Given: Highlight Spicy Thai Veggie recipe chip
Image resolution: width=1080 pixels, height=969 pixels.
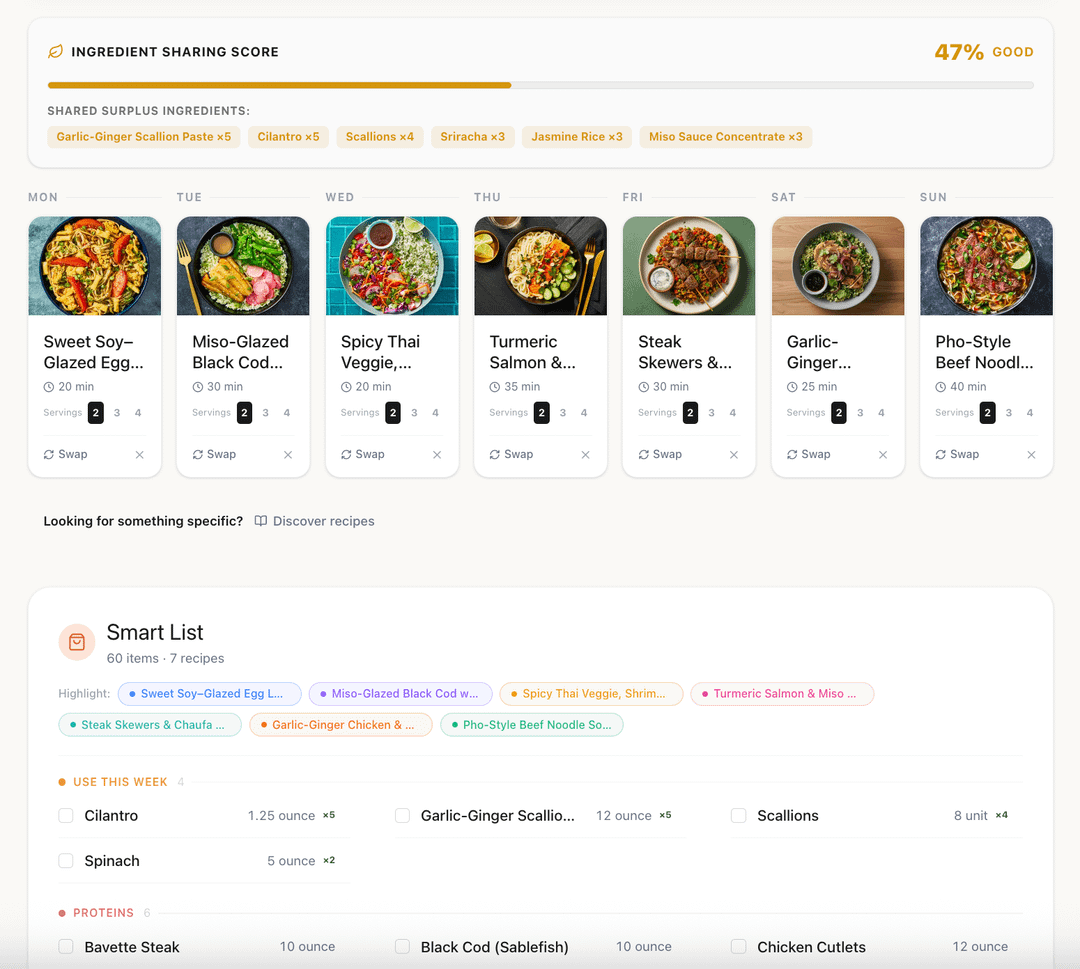Looking at the screenshot, I should click(591, 694).
